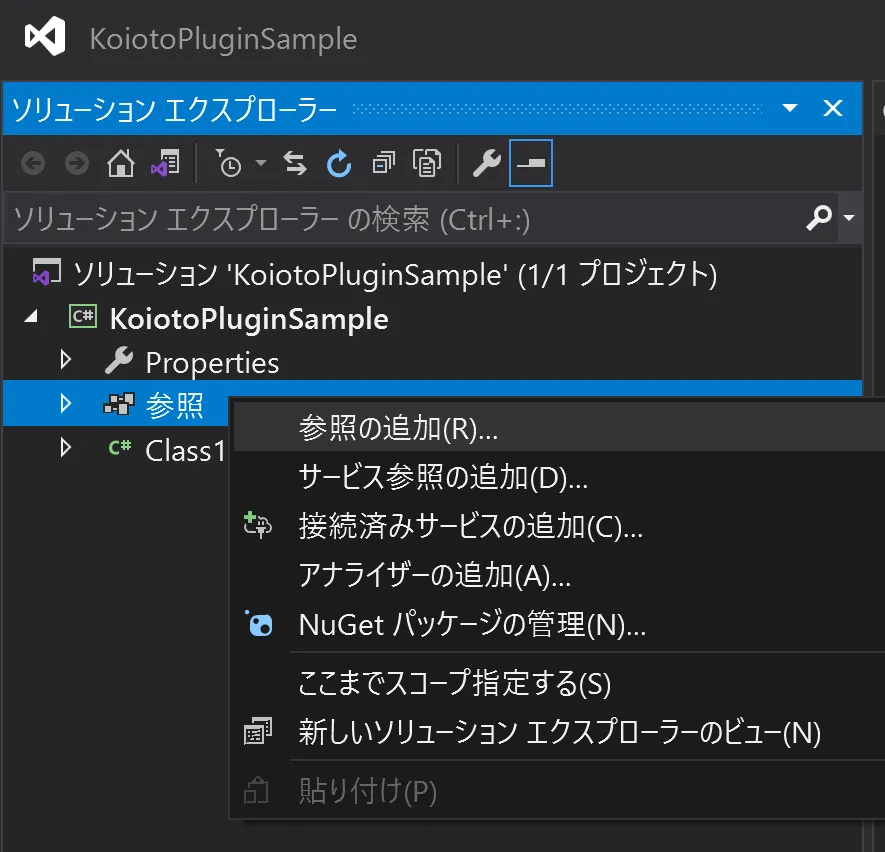This screenshot has height=852, width=885.
Task: Collapse the KoiotoPluginSample project node
Action: (x=30, y=317)
